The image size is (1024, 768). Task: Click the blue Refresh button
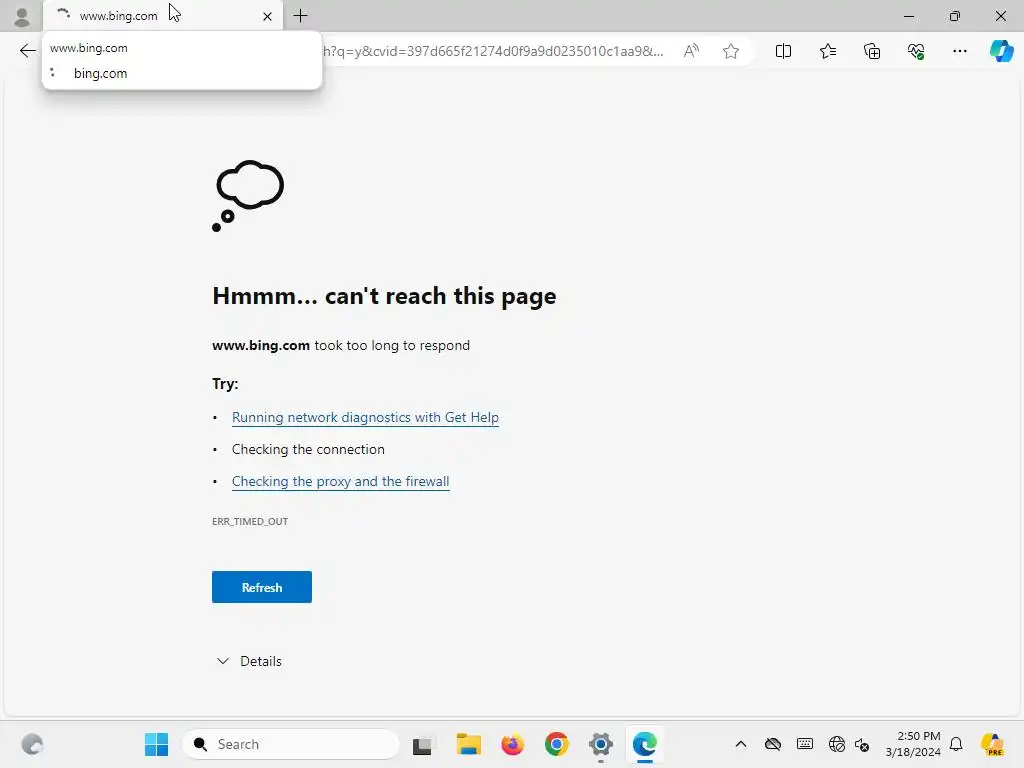(262, 587)
